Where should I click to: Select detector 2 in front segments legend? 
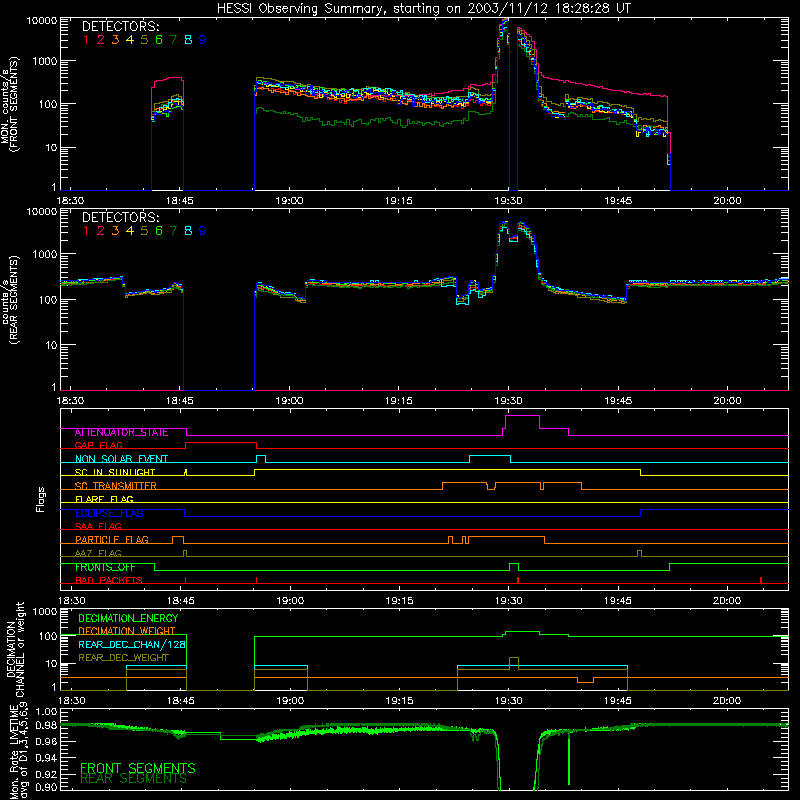[x=101, y=40]
